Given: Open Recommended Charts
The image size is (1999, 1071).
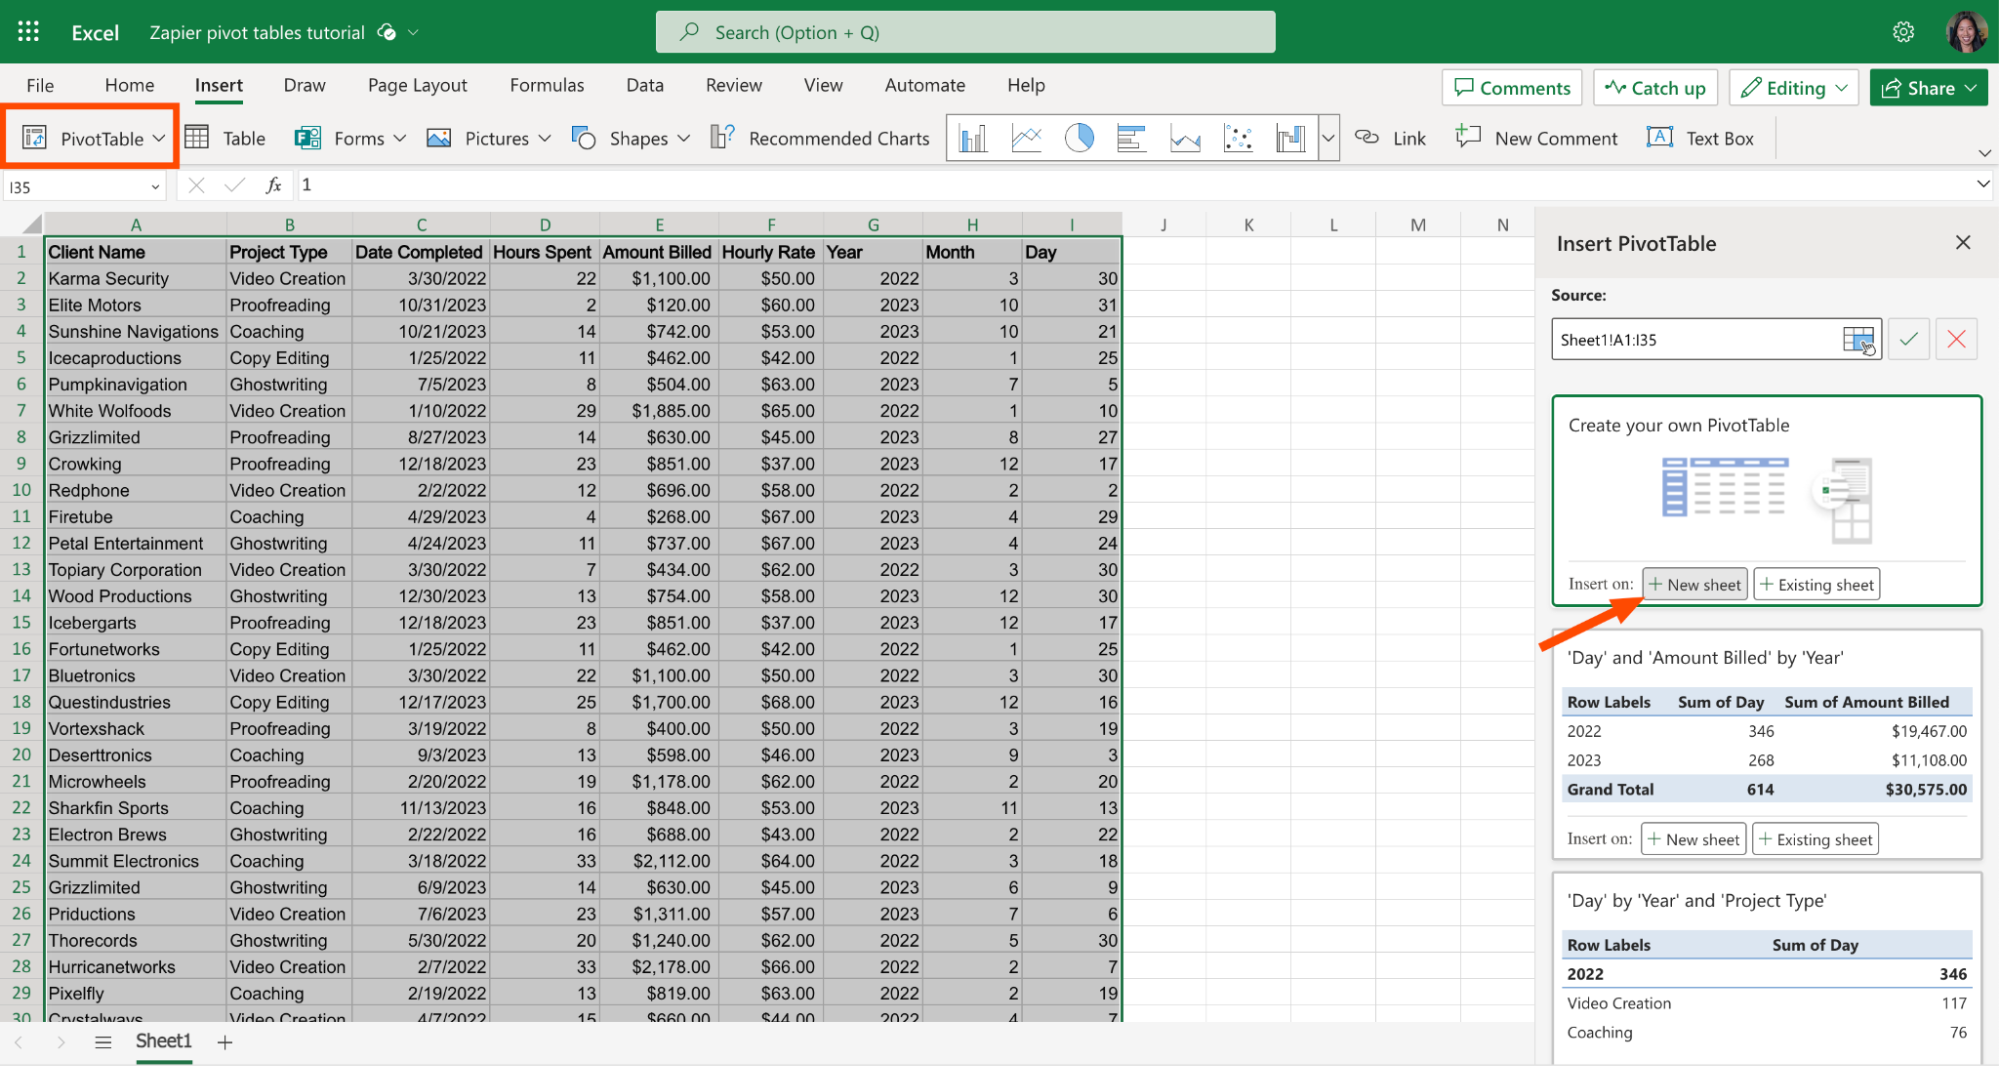Looking at the screenshot, I should tap(820, 138).
